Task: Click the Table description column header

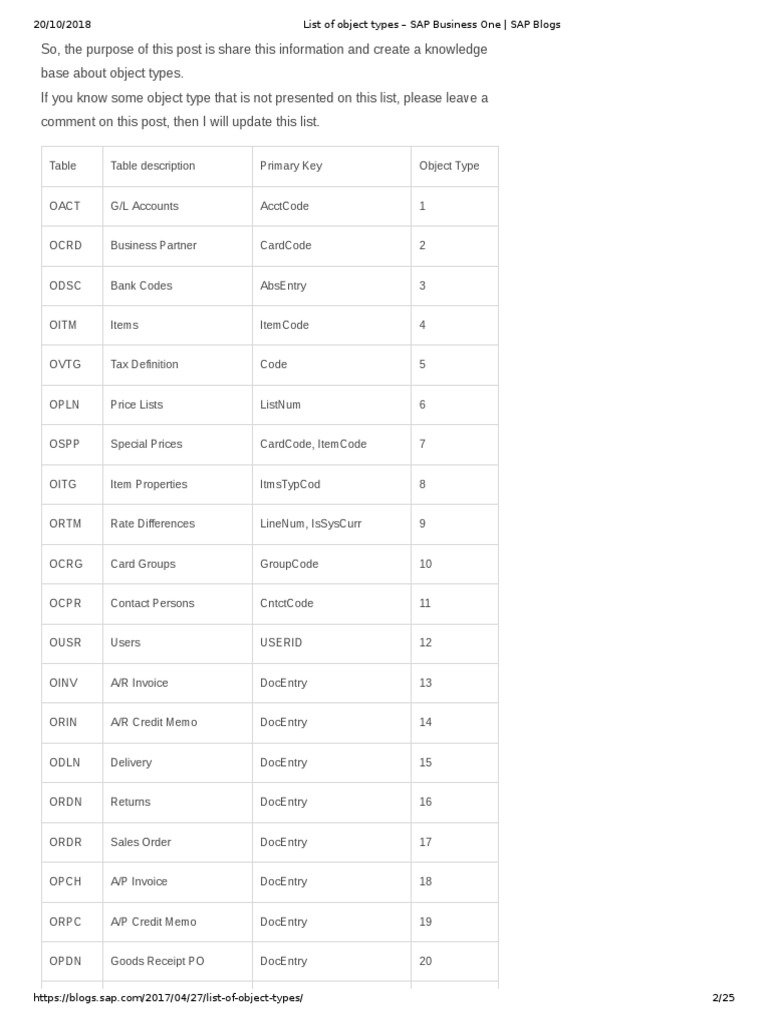Action: 153,166
